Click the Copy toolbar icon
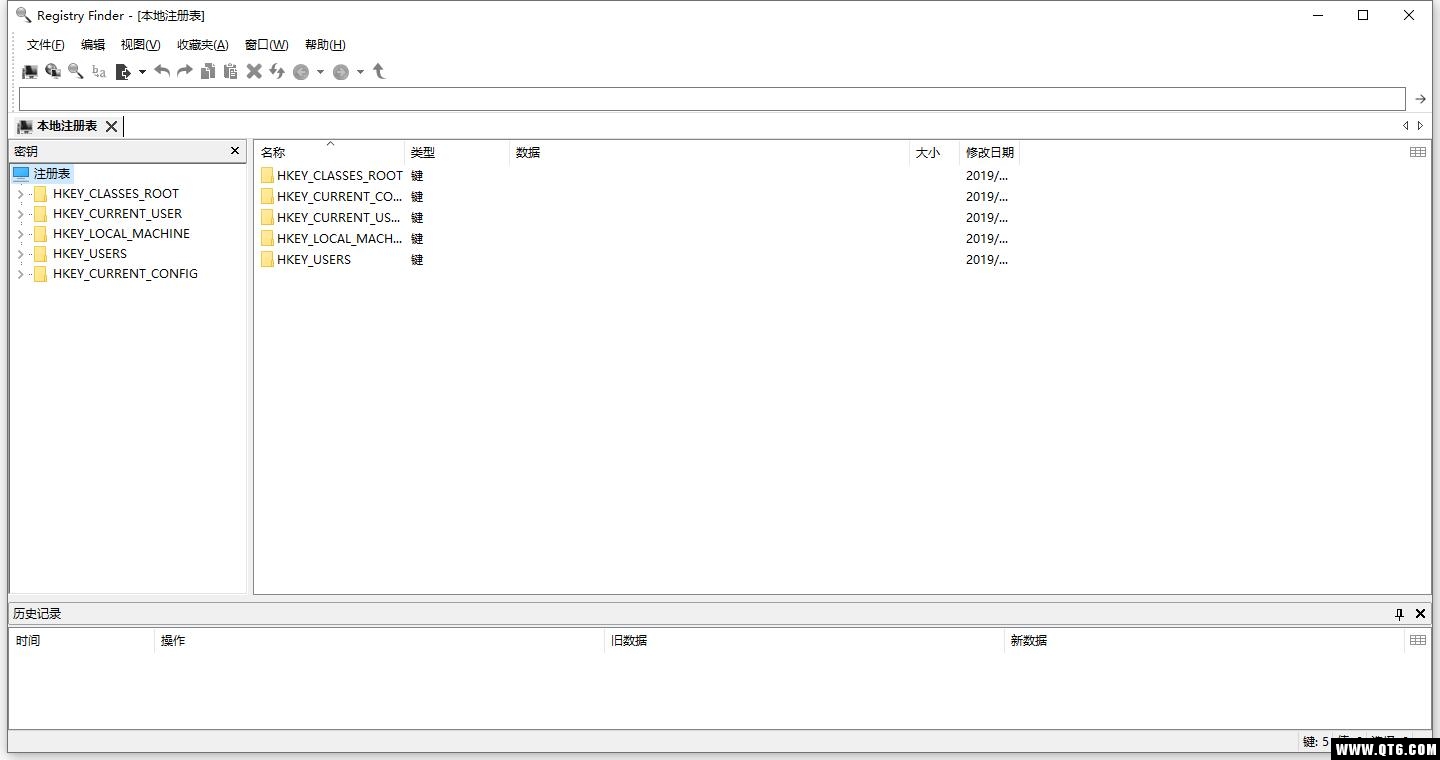Image resolution: width=1440 pixels, height=760 pixels. 208,71
